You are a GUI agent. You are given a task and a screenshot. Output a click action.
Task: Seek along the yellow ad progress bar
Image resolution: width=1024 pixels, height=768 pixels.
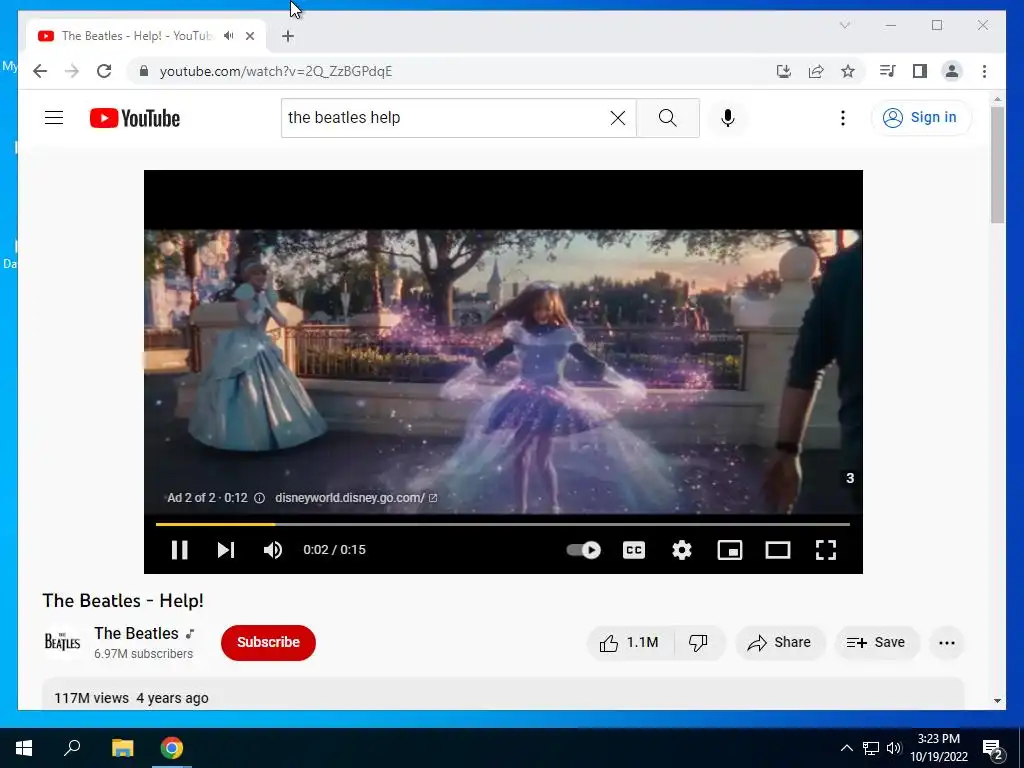(503, 524)
